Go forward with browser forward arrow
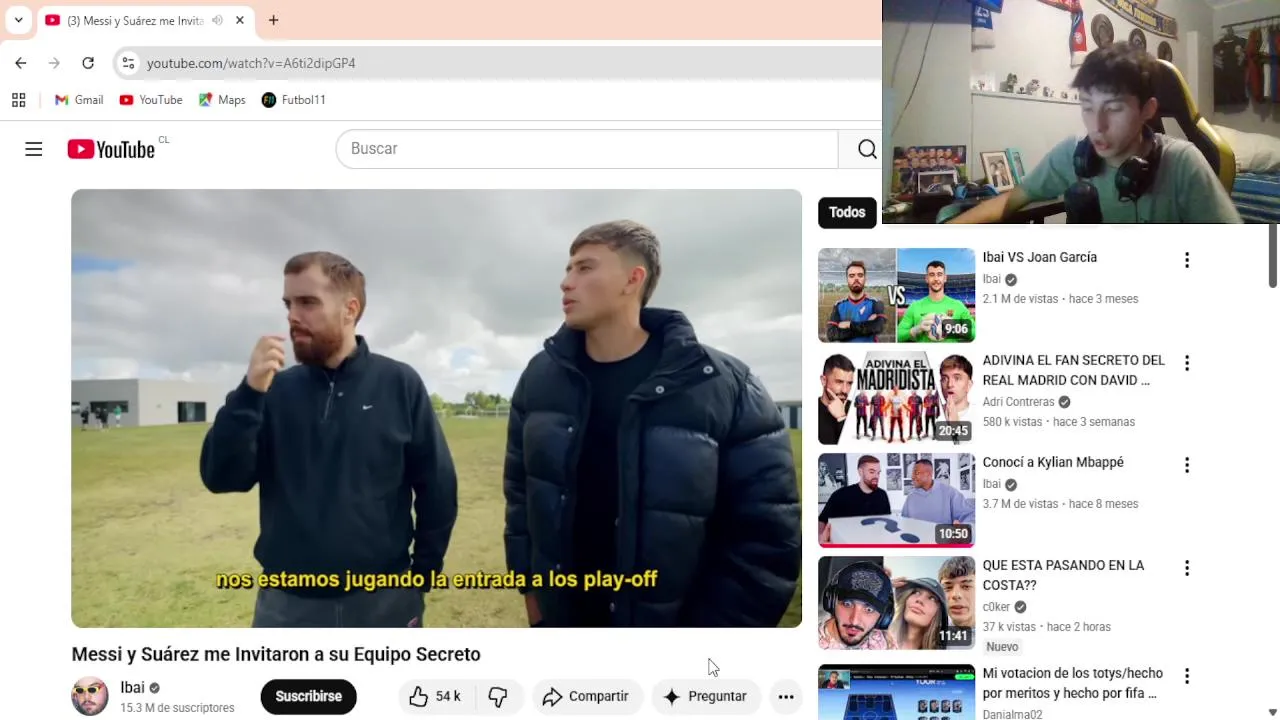The width and height of the screenshot is (1280, 720). [x=54, y=63]
